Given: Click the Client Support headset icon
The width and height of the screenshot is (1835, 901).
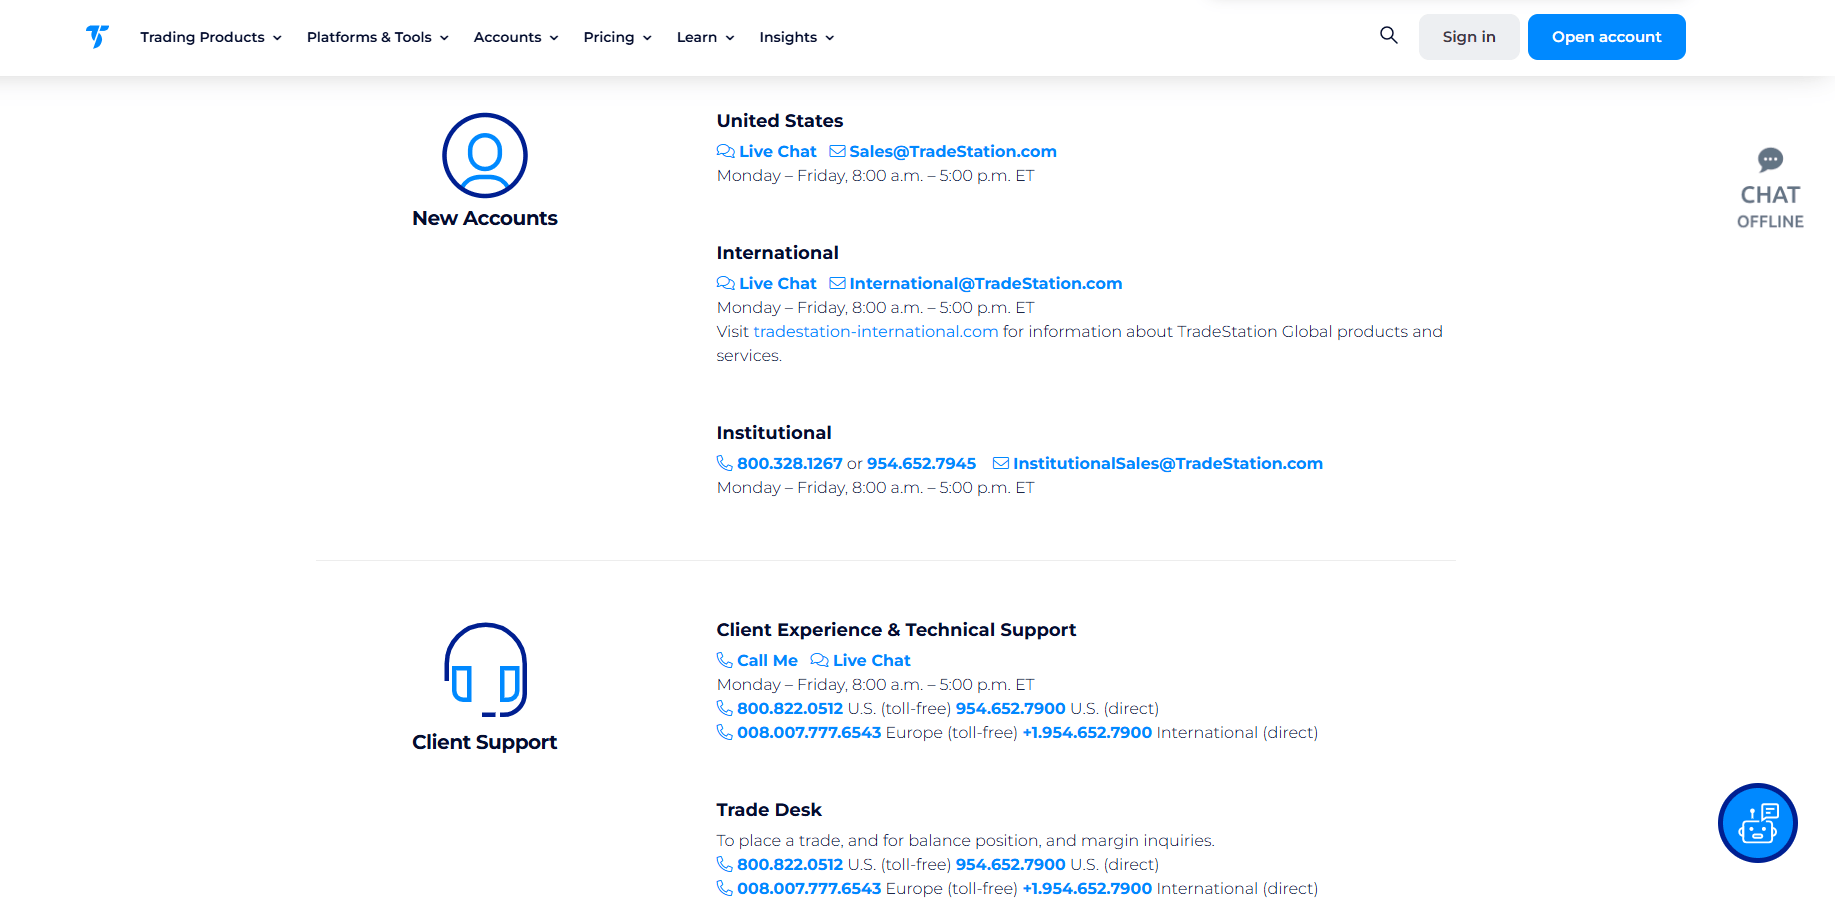Looking at the screenshot, I should click(485, 670).
